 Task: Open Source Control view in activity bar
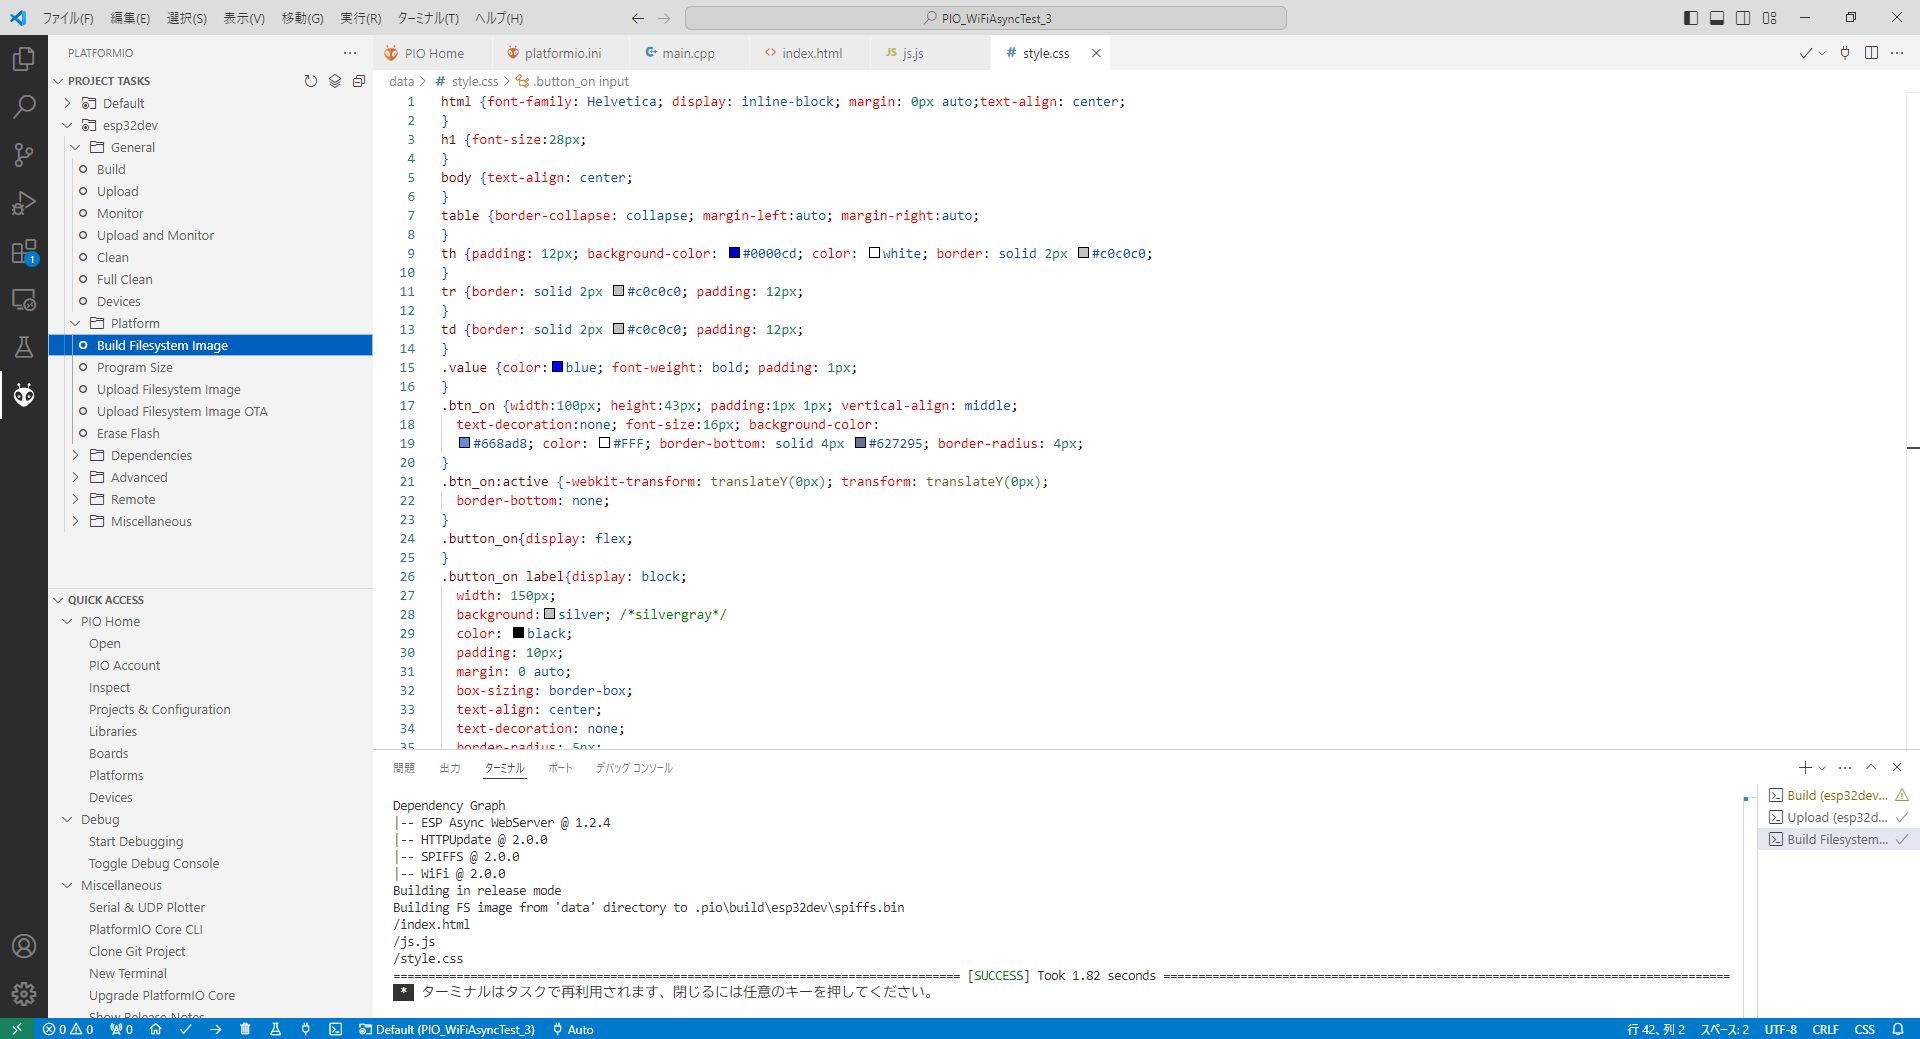pos(24,154)
